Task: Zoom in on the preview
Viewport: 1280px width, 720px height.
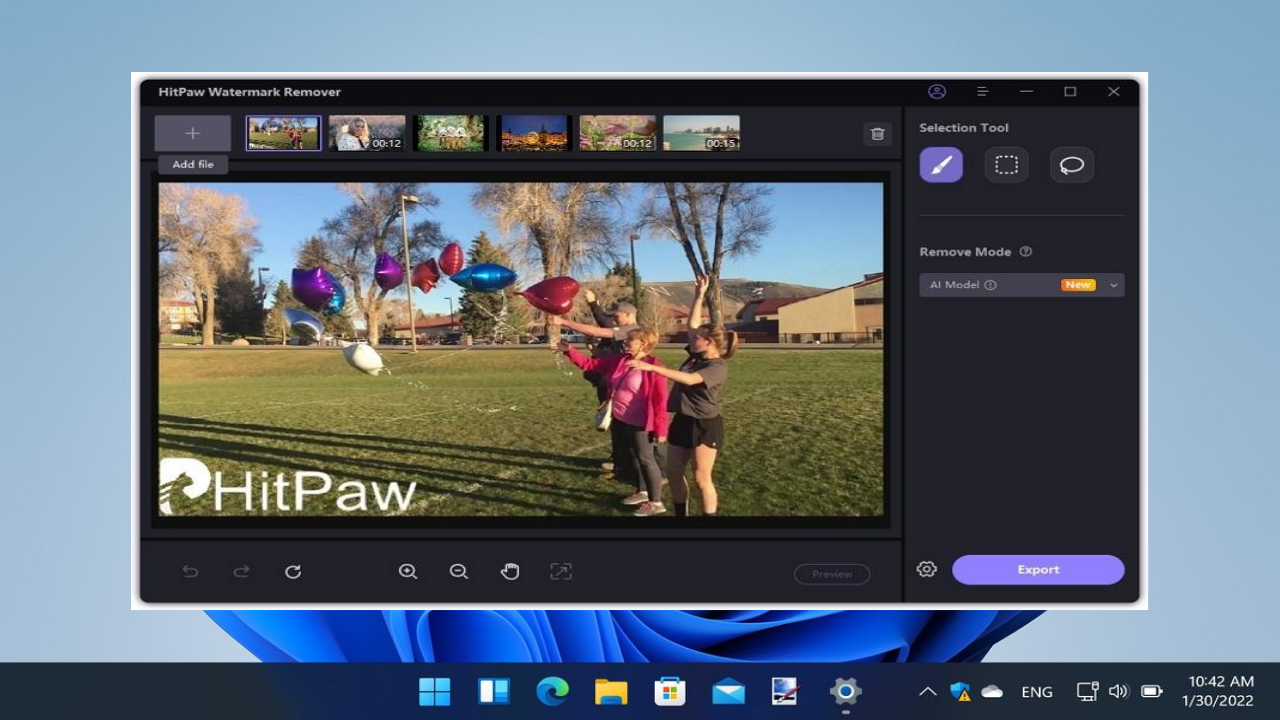Action: pos(407,572)
